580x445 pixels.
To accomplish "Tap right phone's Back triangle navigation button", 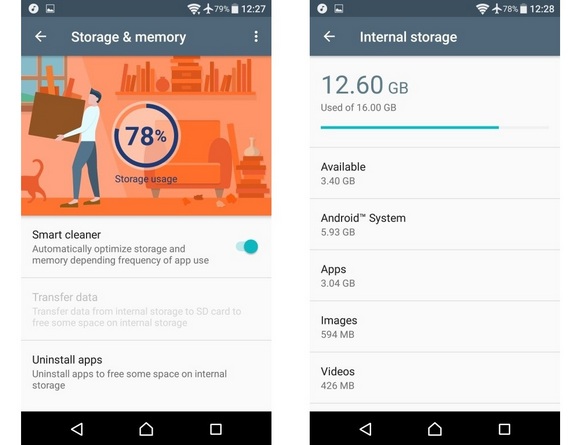I will coord(365,429).
